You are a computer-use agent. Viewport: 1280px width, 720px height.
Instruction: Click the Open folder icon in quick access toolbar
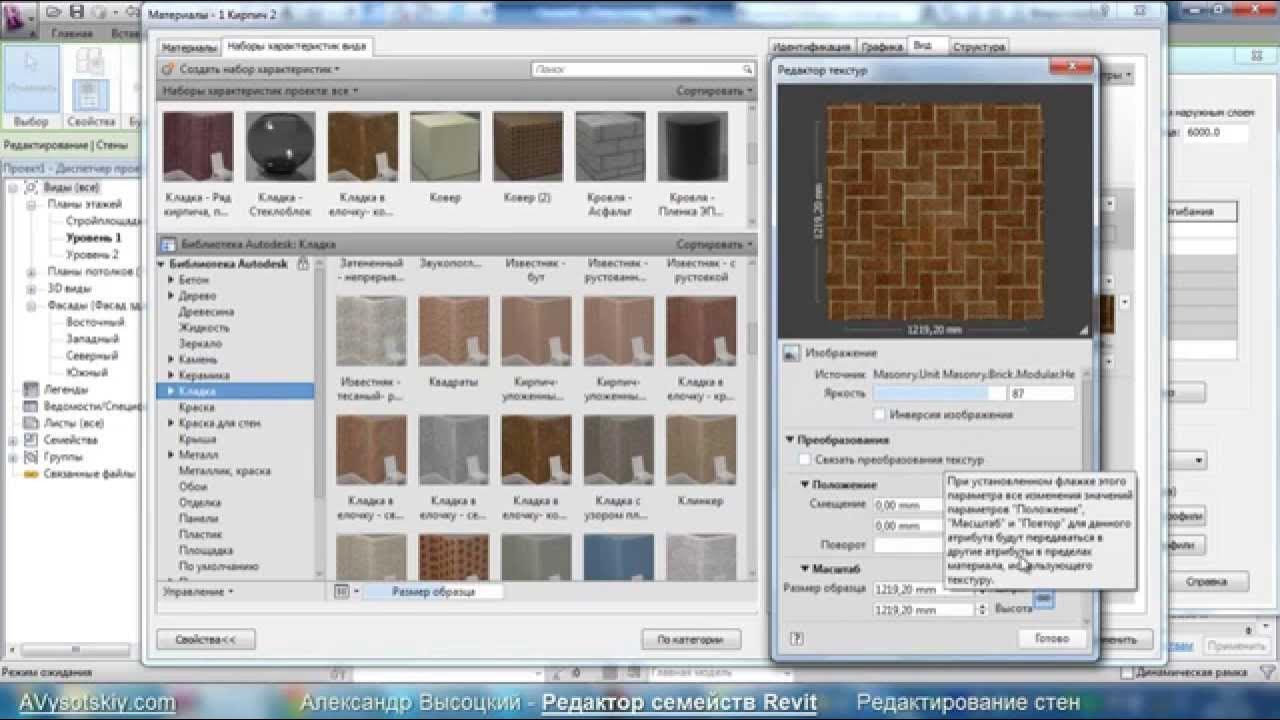(x=56, y=13)
